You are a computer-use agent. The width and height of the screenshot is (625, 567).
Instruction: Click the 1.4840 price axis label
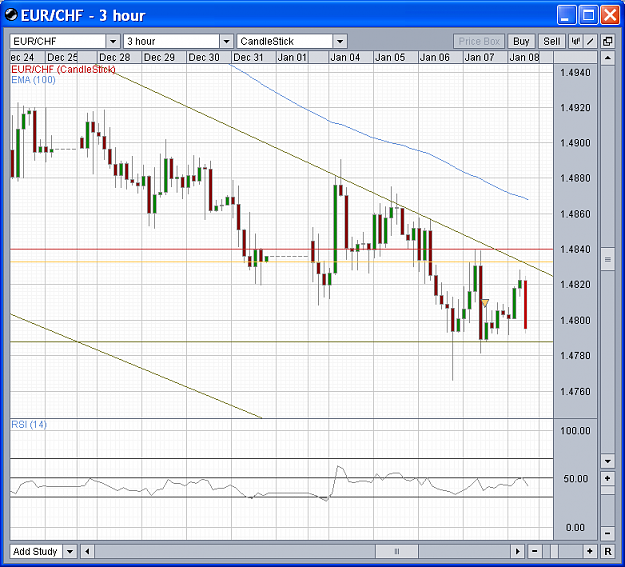575,249
